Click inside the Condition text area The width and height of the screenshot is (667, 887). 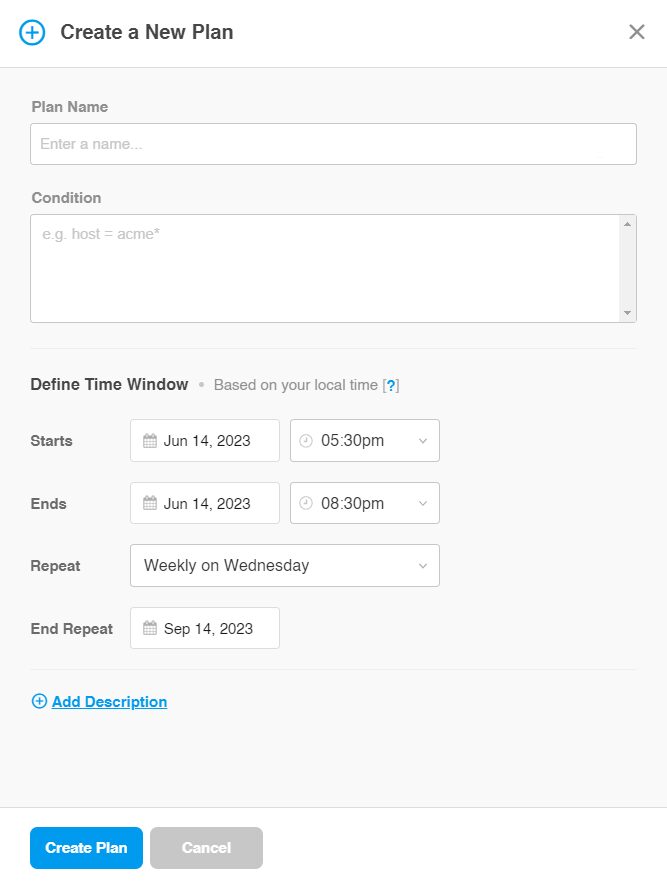click(325, 268)
